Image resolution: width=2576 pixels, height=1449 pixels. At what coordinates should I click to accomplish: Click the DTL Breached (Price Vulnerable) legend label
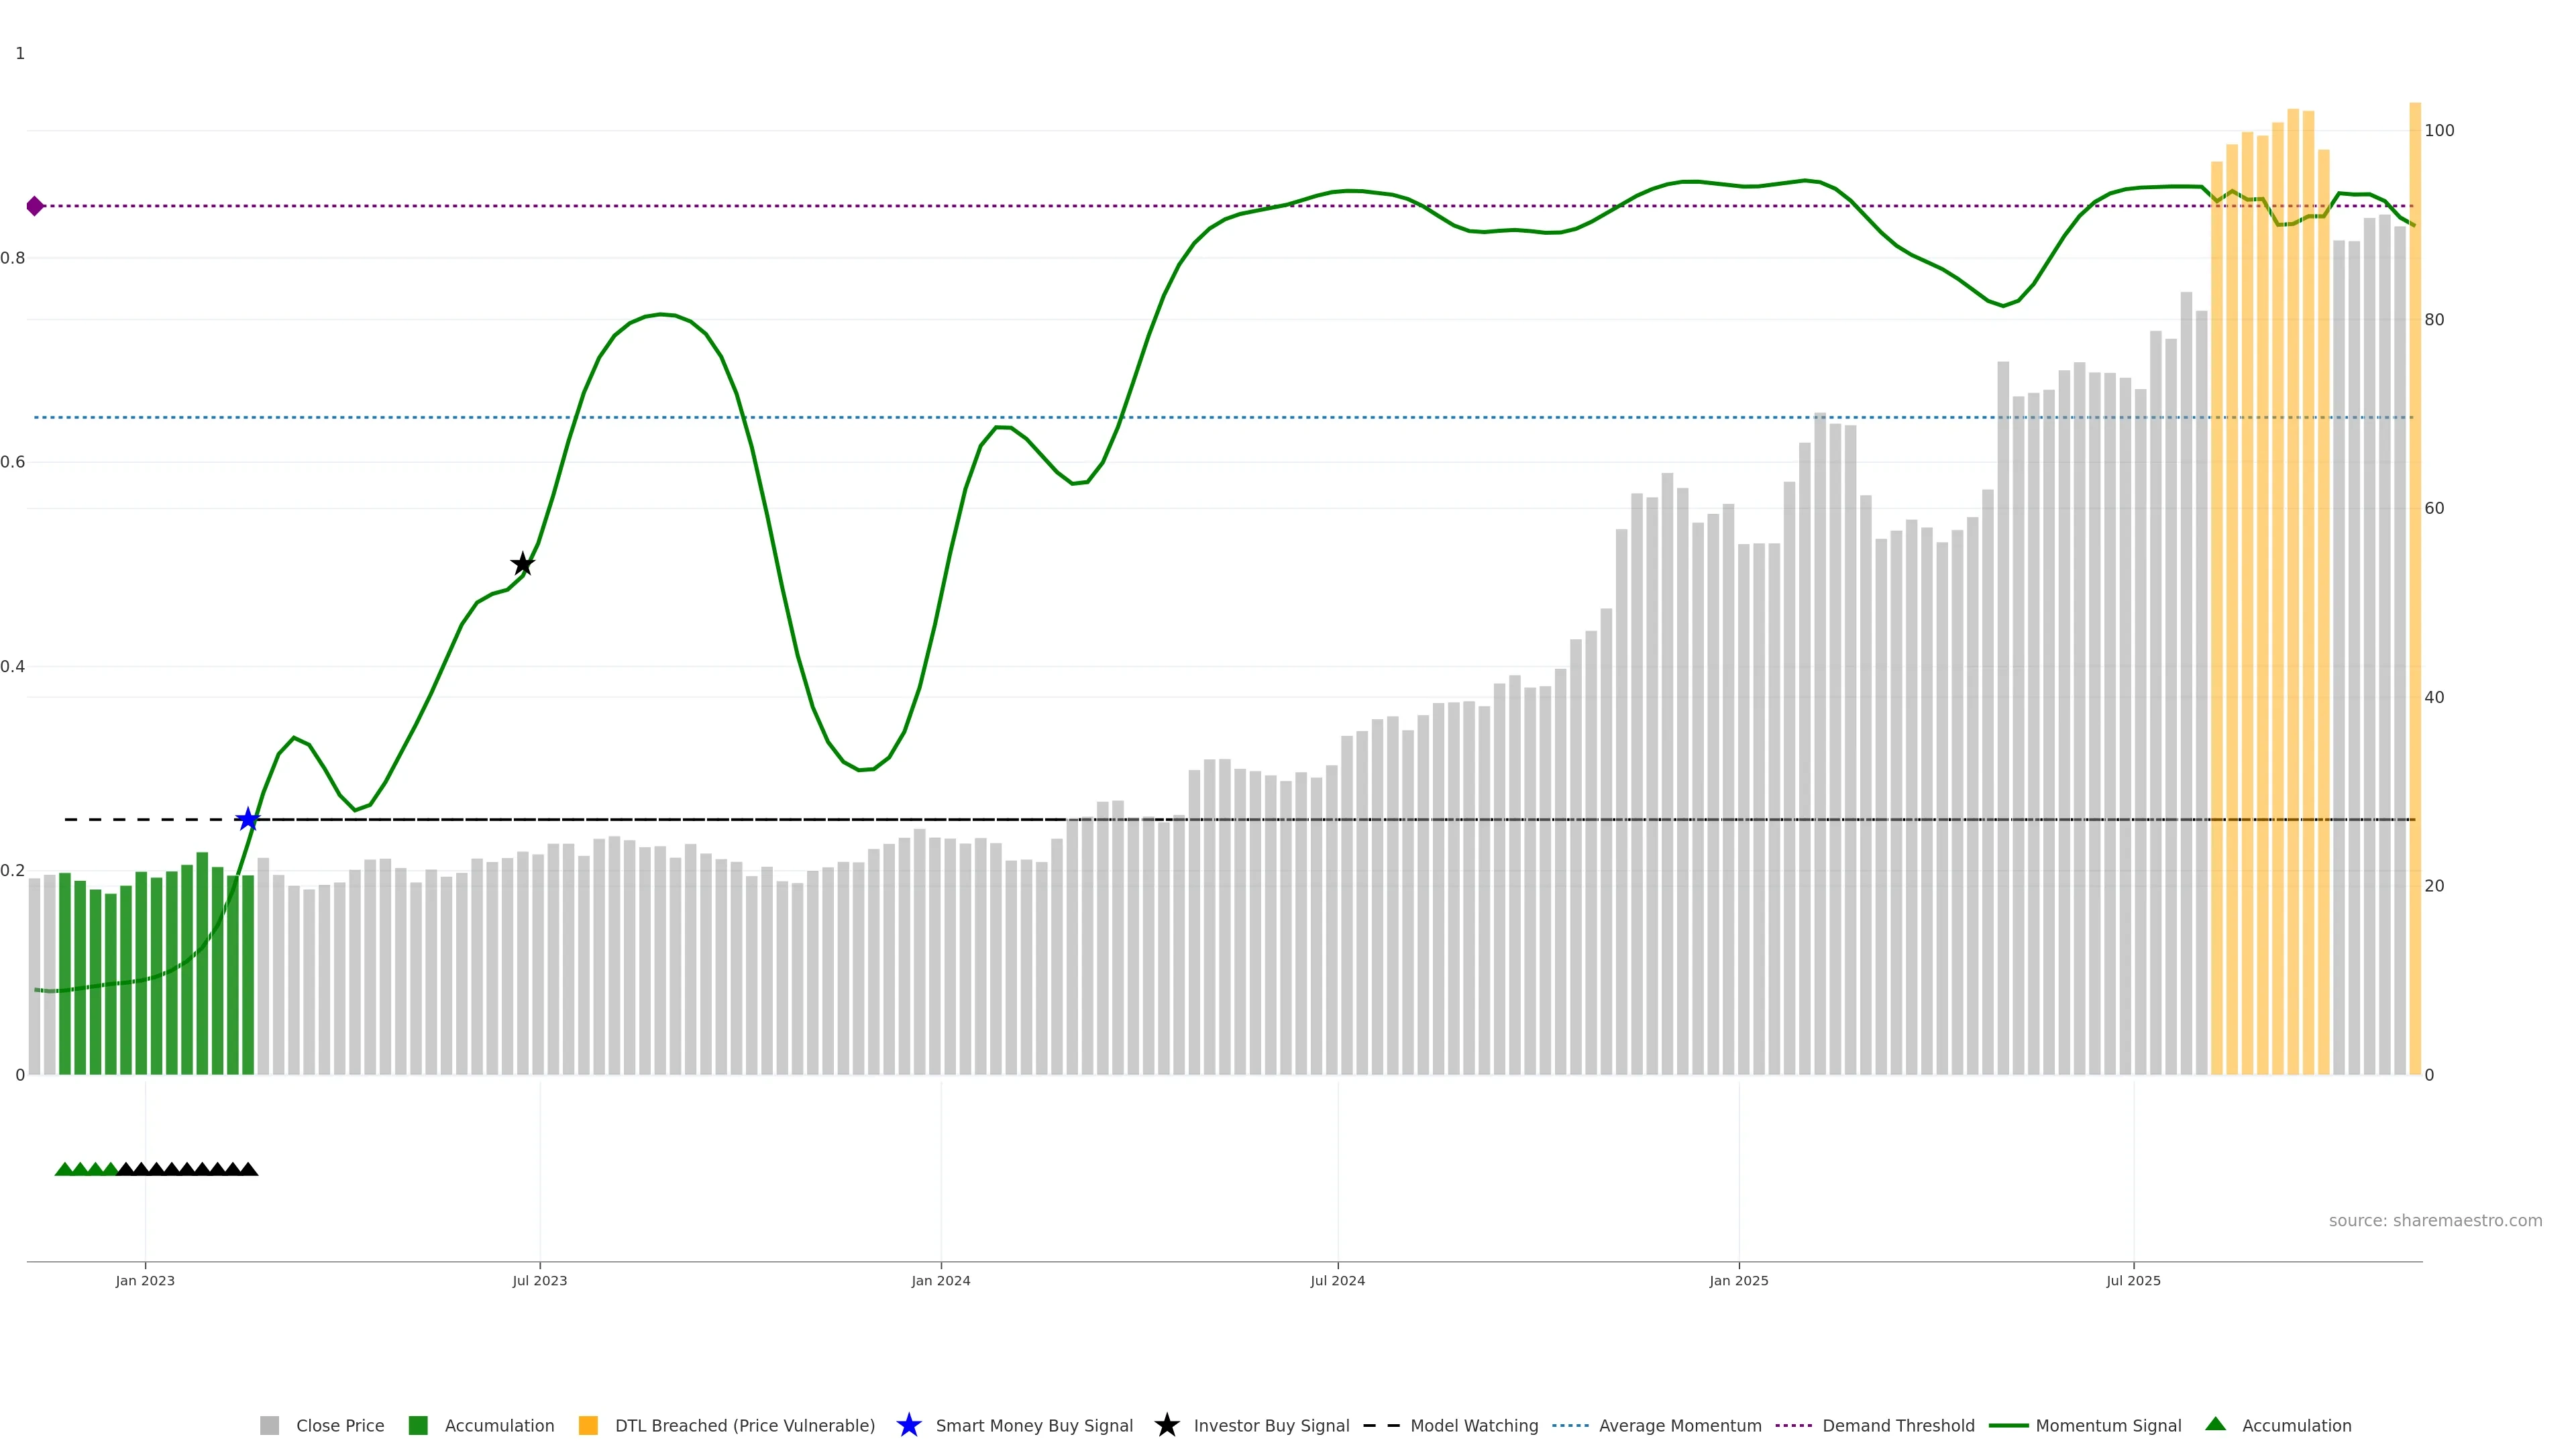744,1426
